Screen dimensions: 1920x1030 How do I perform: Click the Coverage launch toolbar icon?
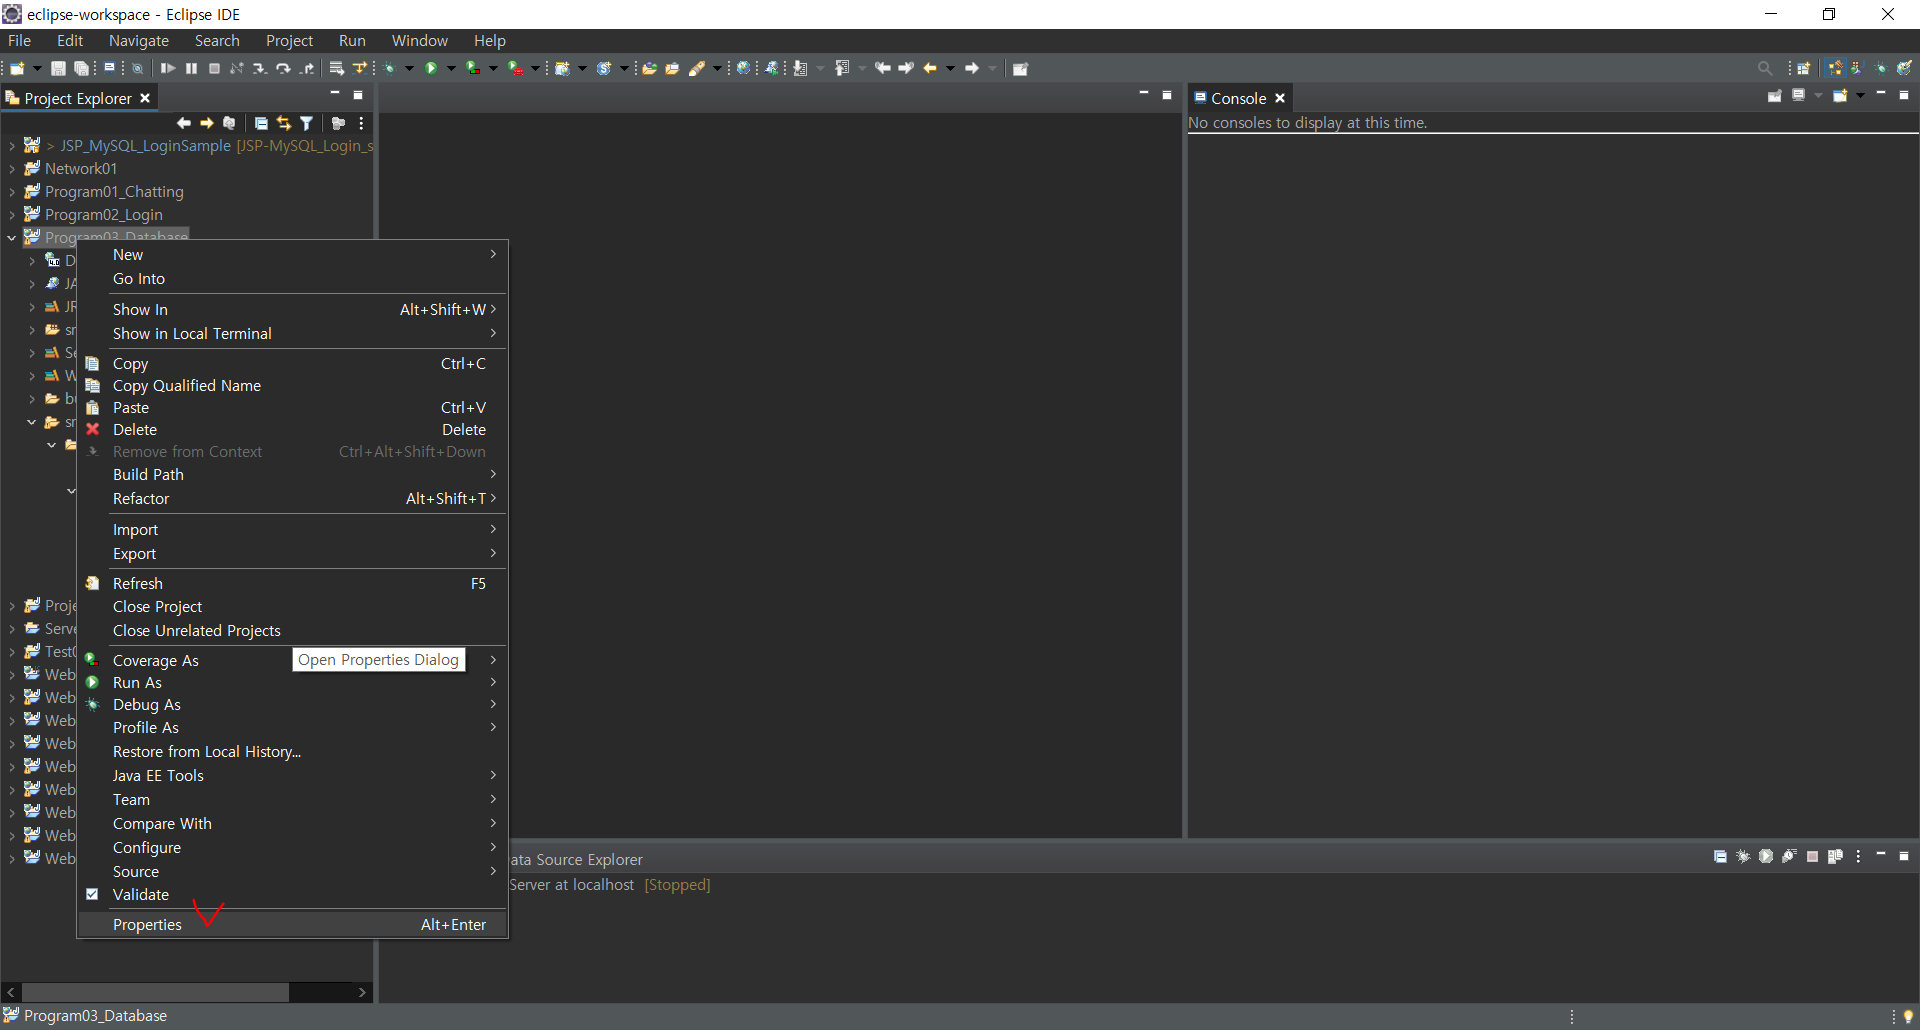pyautogui.click(x=473, y=68)
